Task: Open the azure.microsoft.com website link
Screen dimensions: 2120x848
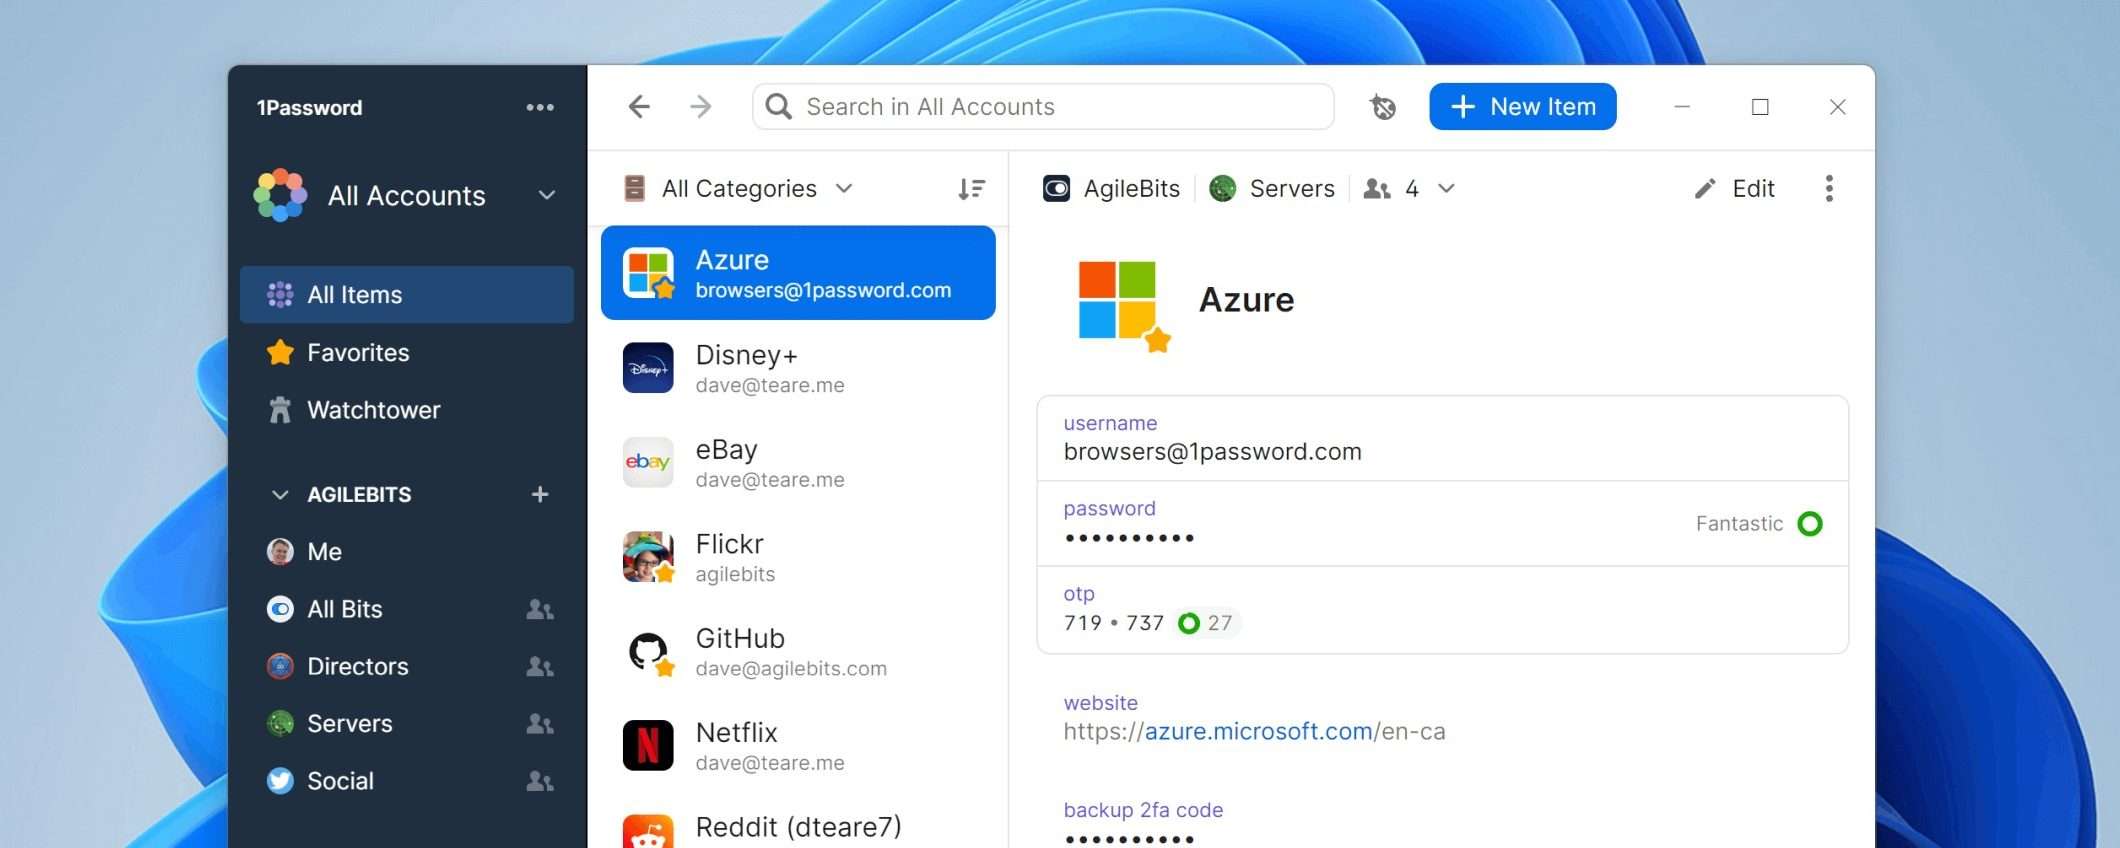Action: pyautogui.click(x=1257, y=732)
